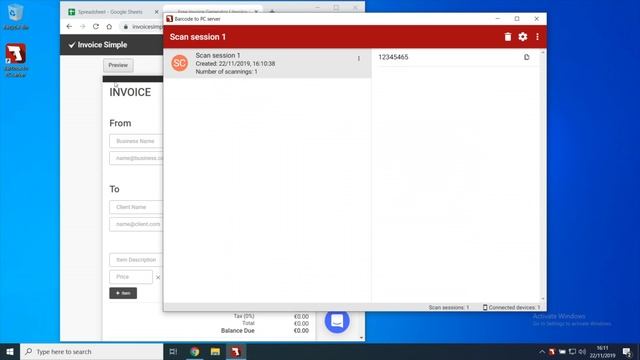
Task: Go back in Chrome browser
Action: click(x=69, y=27)
